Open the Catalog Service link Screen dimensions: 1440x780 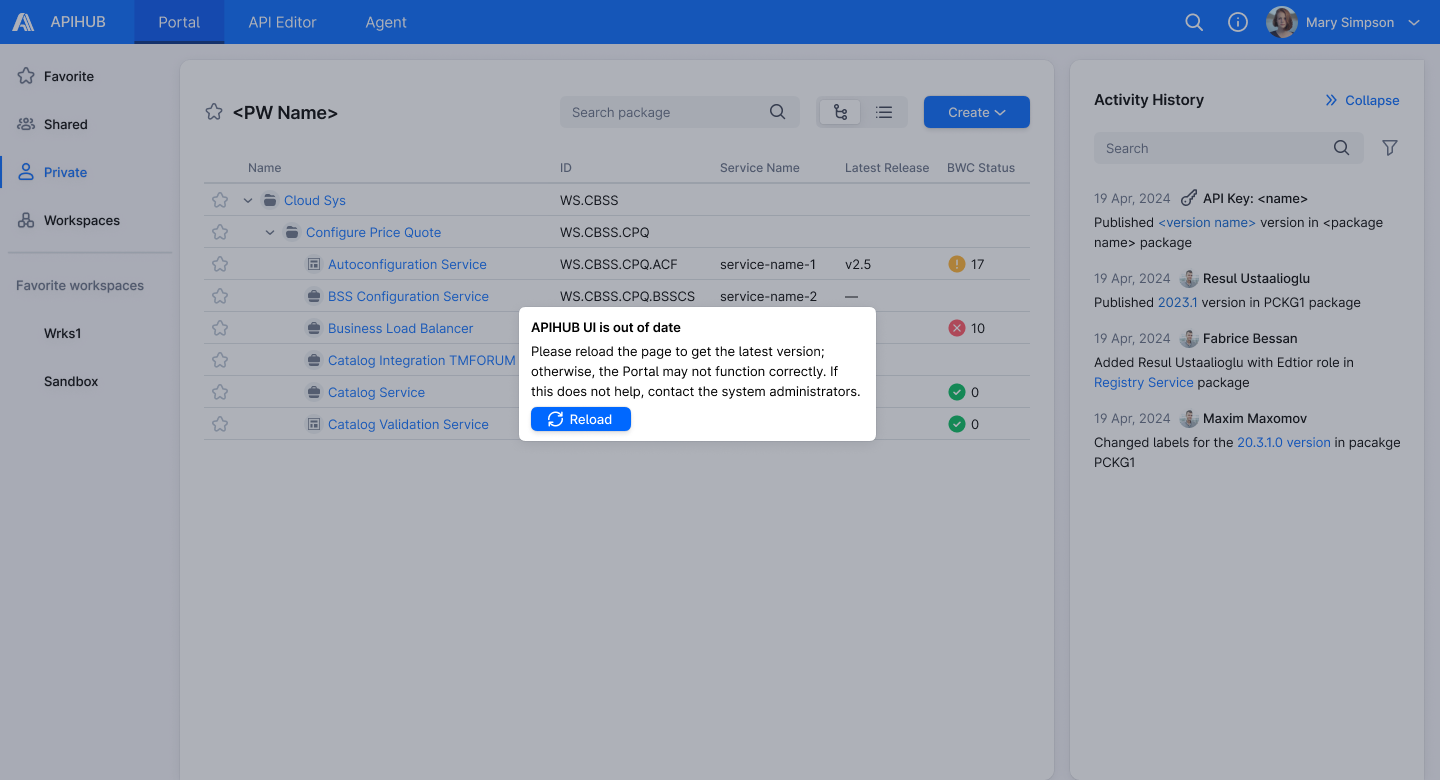(x=376, y=392)
